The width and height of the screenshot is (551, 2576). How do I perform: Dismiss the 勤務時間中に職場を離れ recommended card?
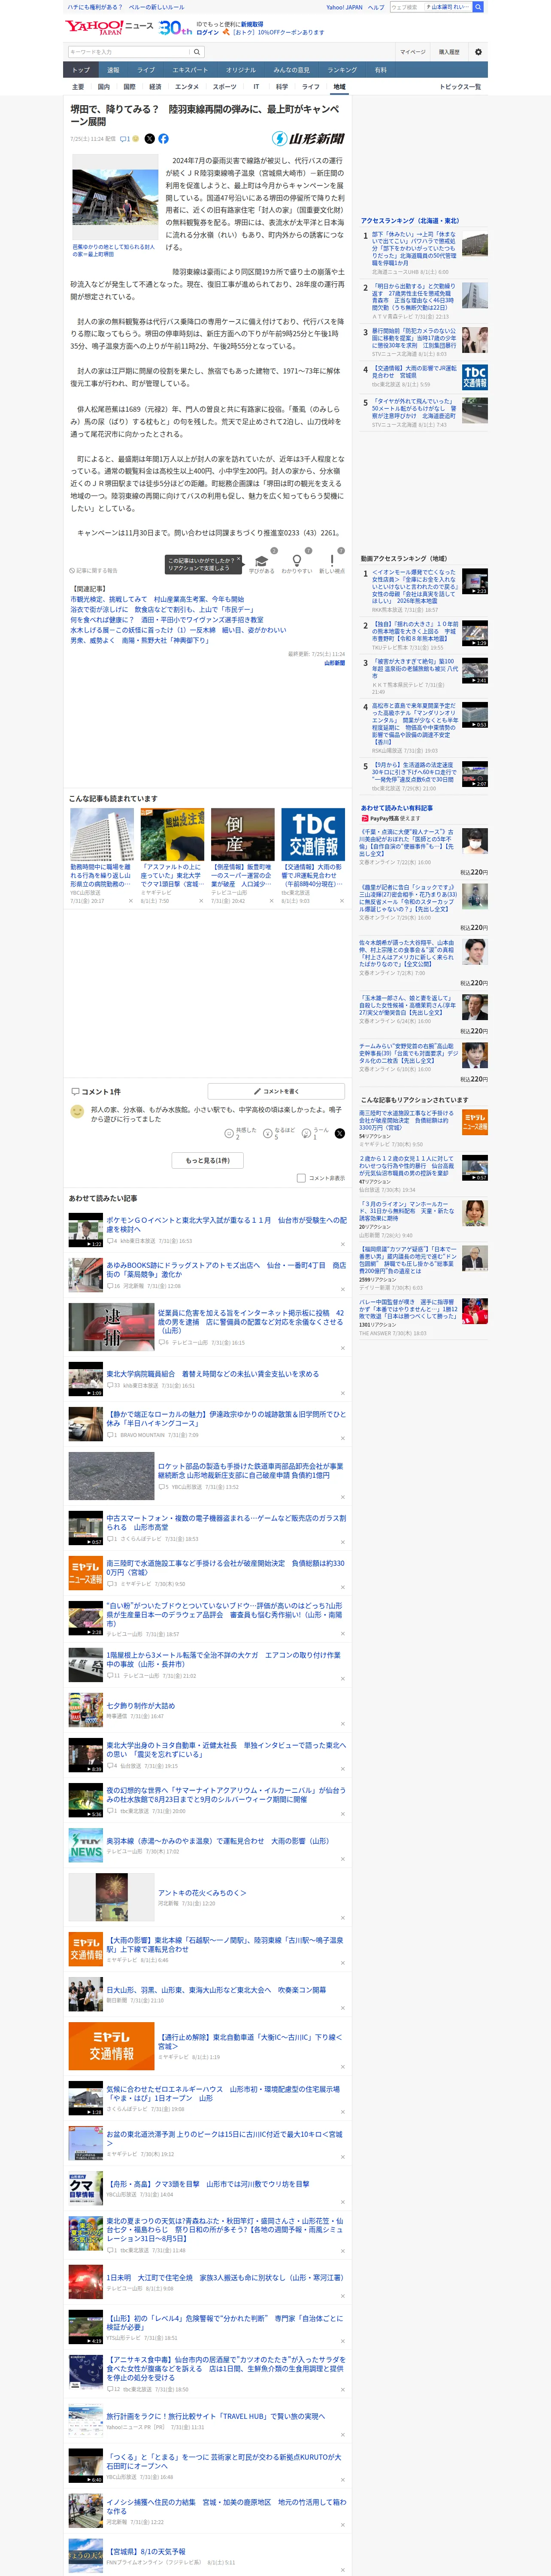pos(130,901)
